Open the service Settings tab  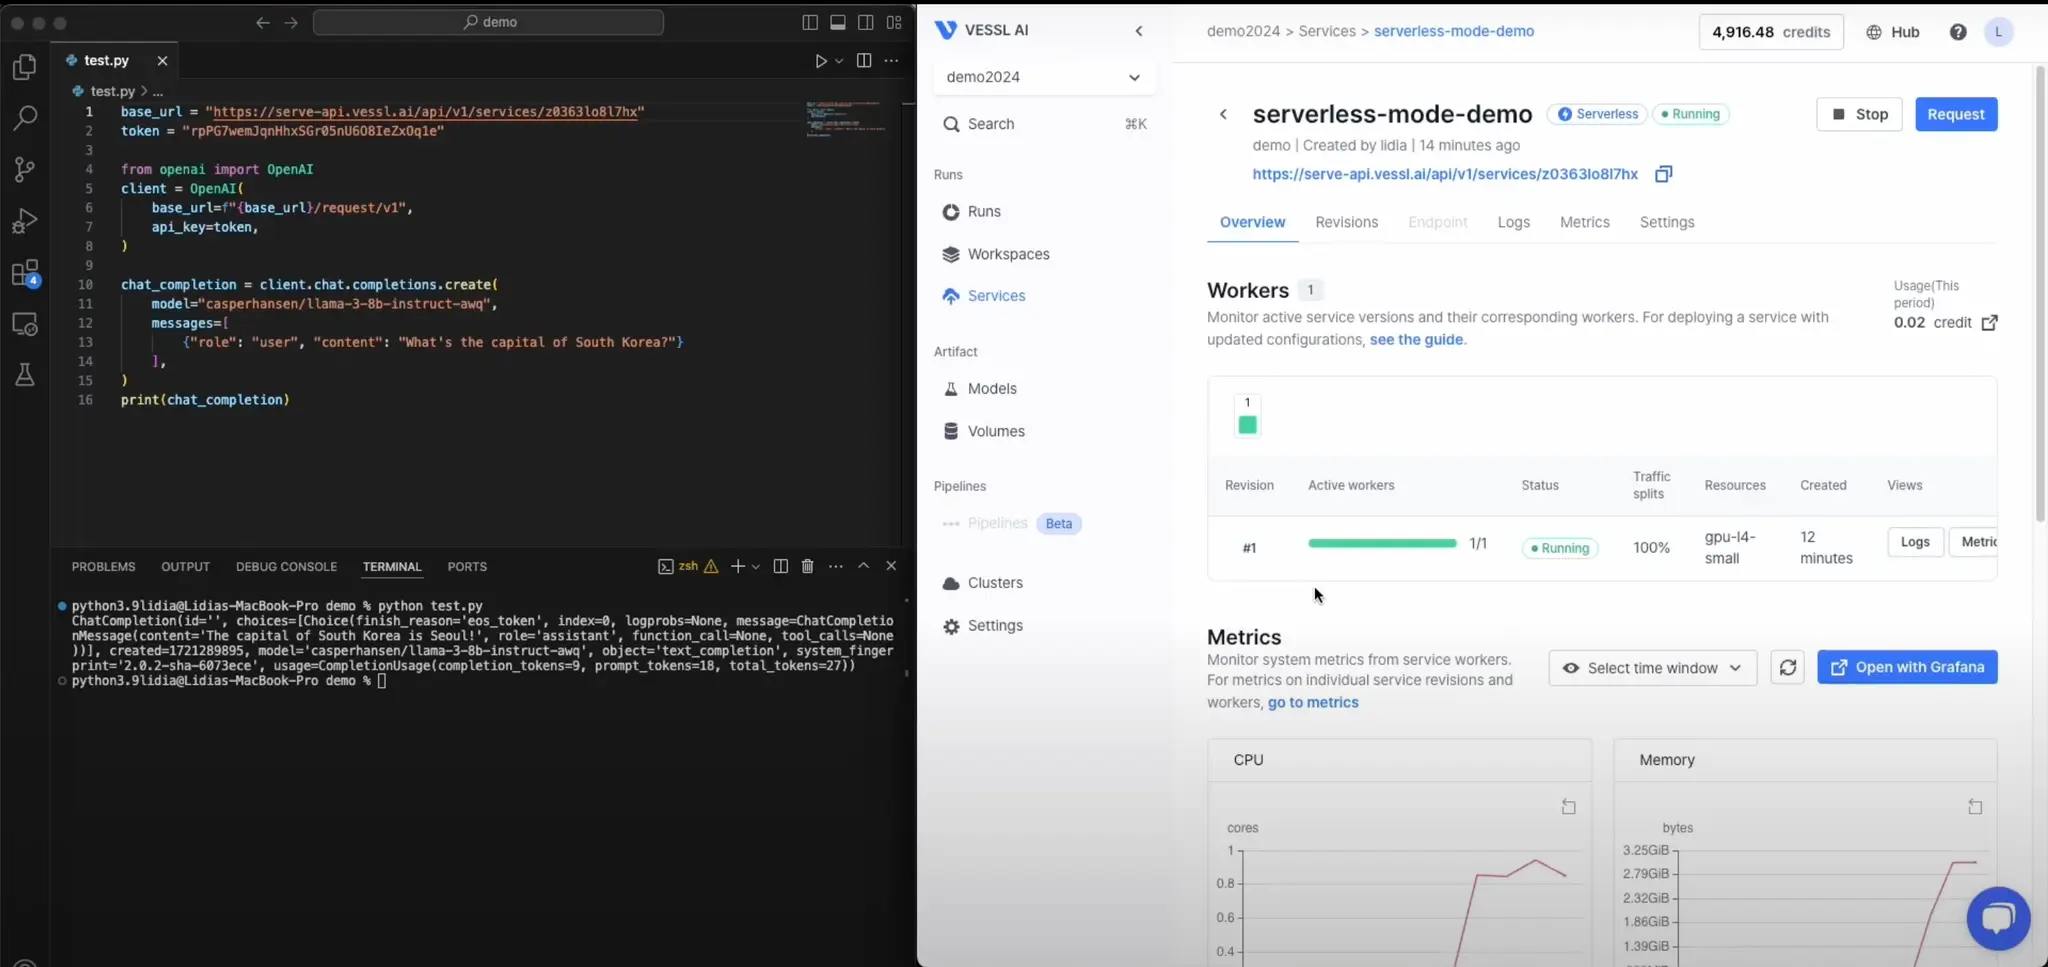click(1666, 222)
